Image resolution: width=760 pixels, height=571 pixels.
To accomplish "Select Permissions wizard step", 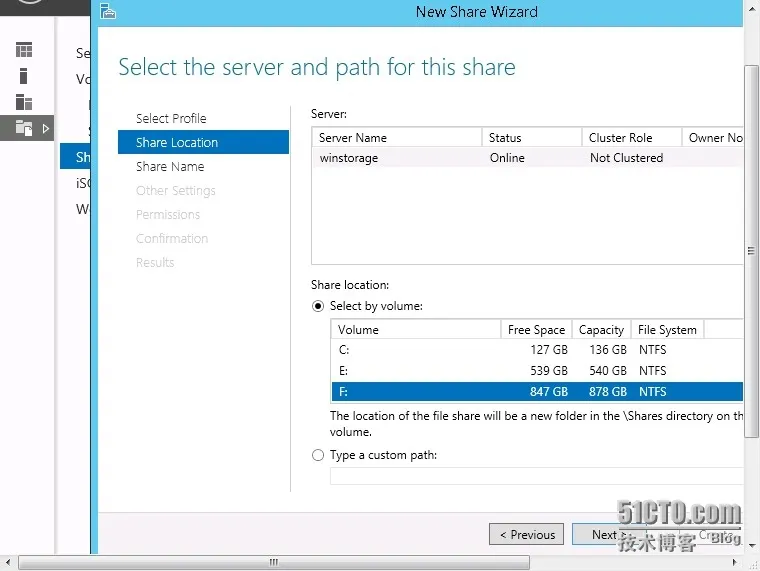I will pos(168,215).
